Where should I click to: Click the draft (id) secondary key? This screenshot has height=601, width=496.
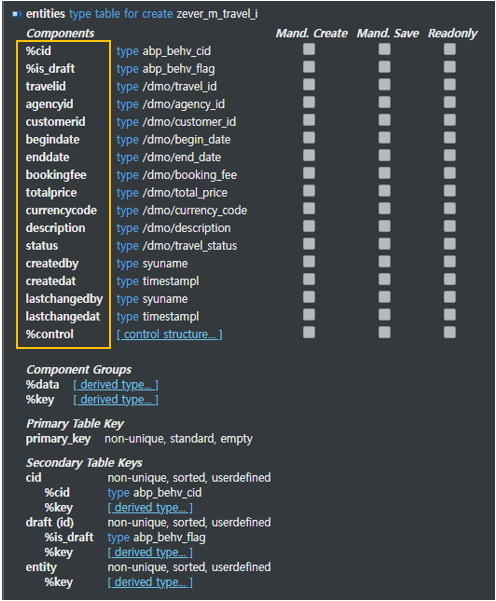50,522
